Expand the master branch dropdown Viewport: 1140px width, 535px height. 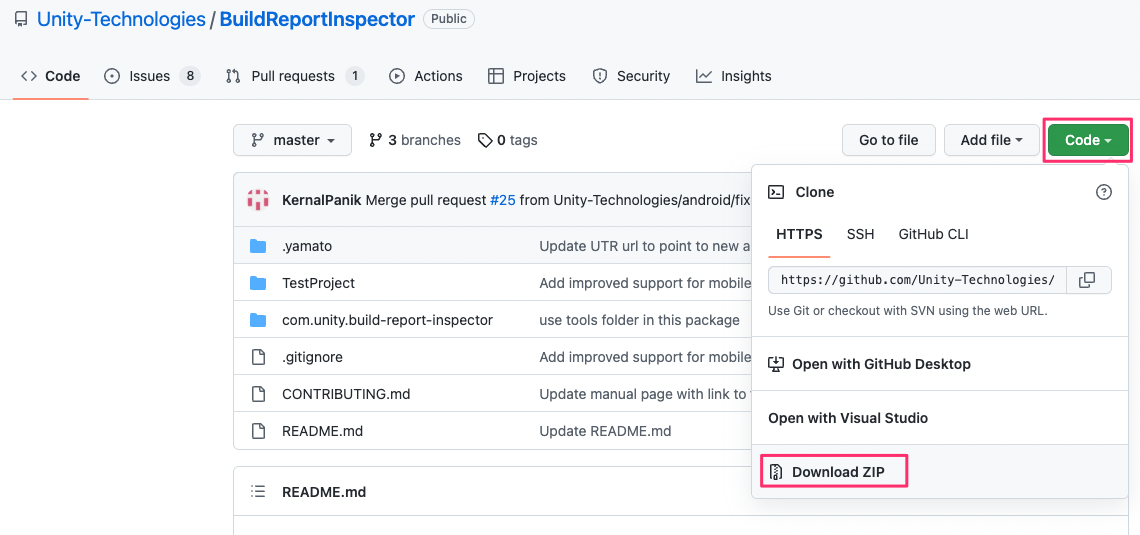coord(292,140)
